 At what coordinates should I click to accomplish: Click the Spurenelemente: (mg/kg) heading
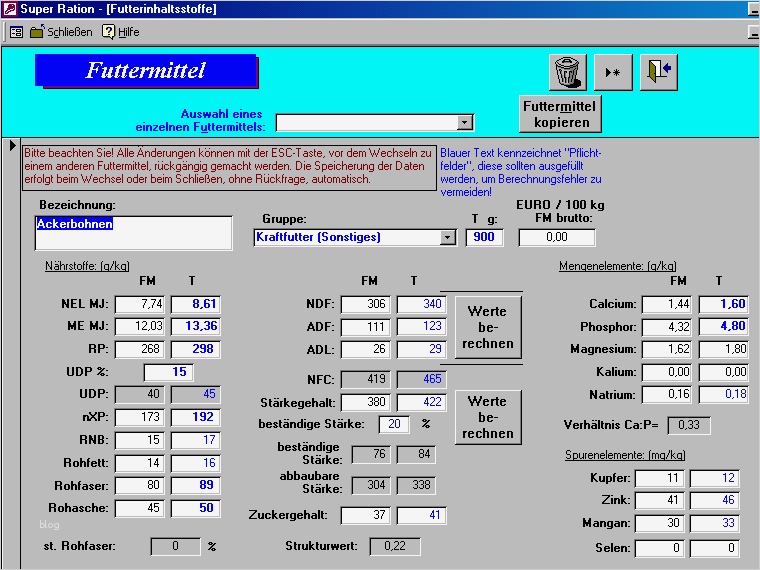coord(625,455)
